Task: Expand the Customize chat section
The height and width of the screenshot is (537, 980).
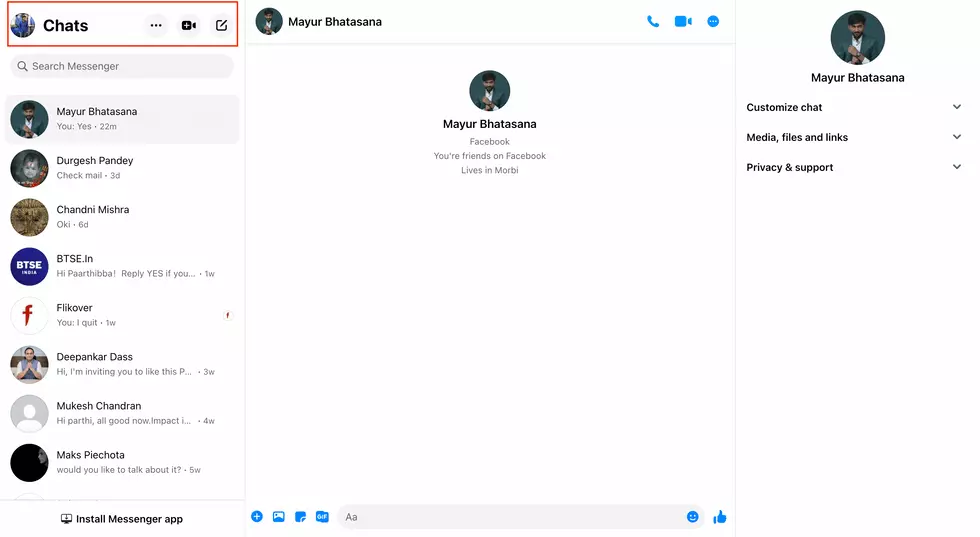Action: tap(855, 107)
